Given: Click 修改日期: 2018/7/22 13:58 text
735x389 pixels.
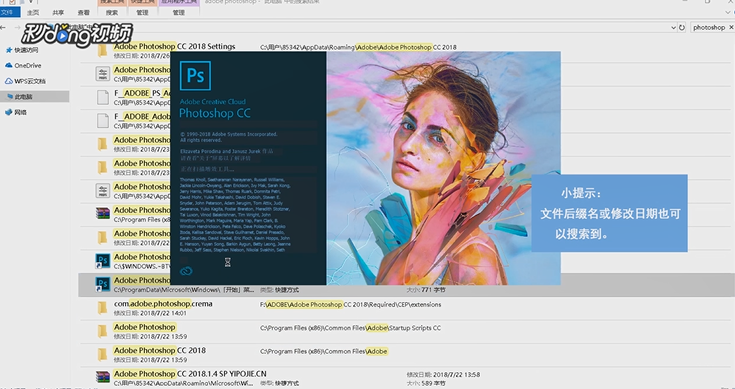Looking at the screenshot, I should tap(443, 374).
